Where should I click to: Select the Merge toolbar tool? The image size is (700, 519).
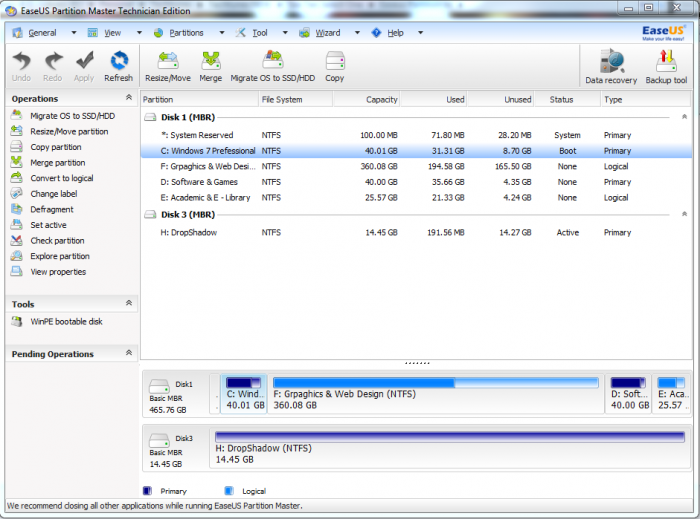point(211,66)
